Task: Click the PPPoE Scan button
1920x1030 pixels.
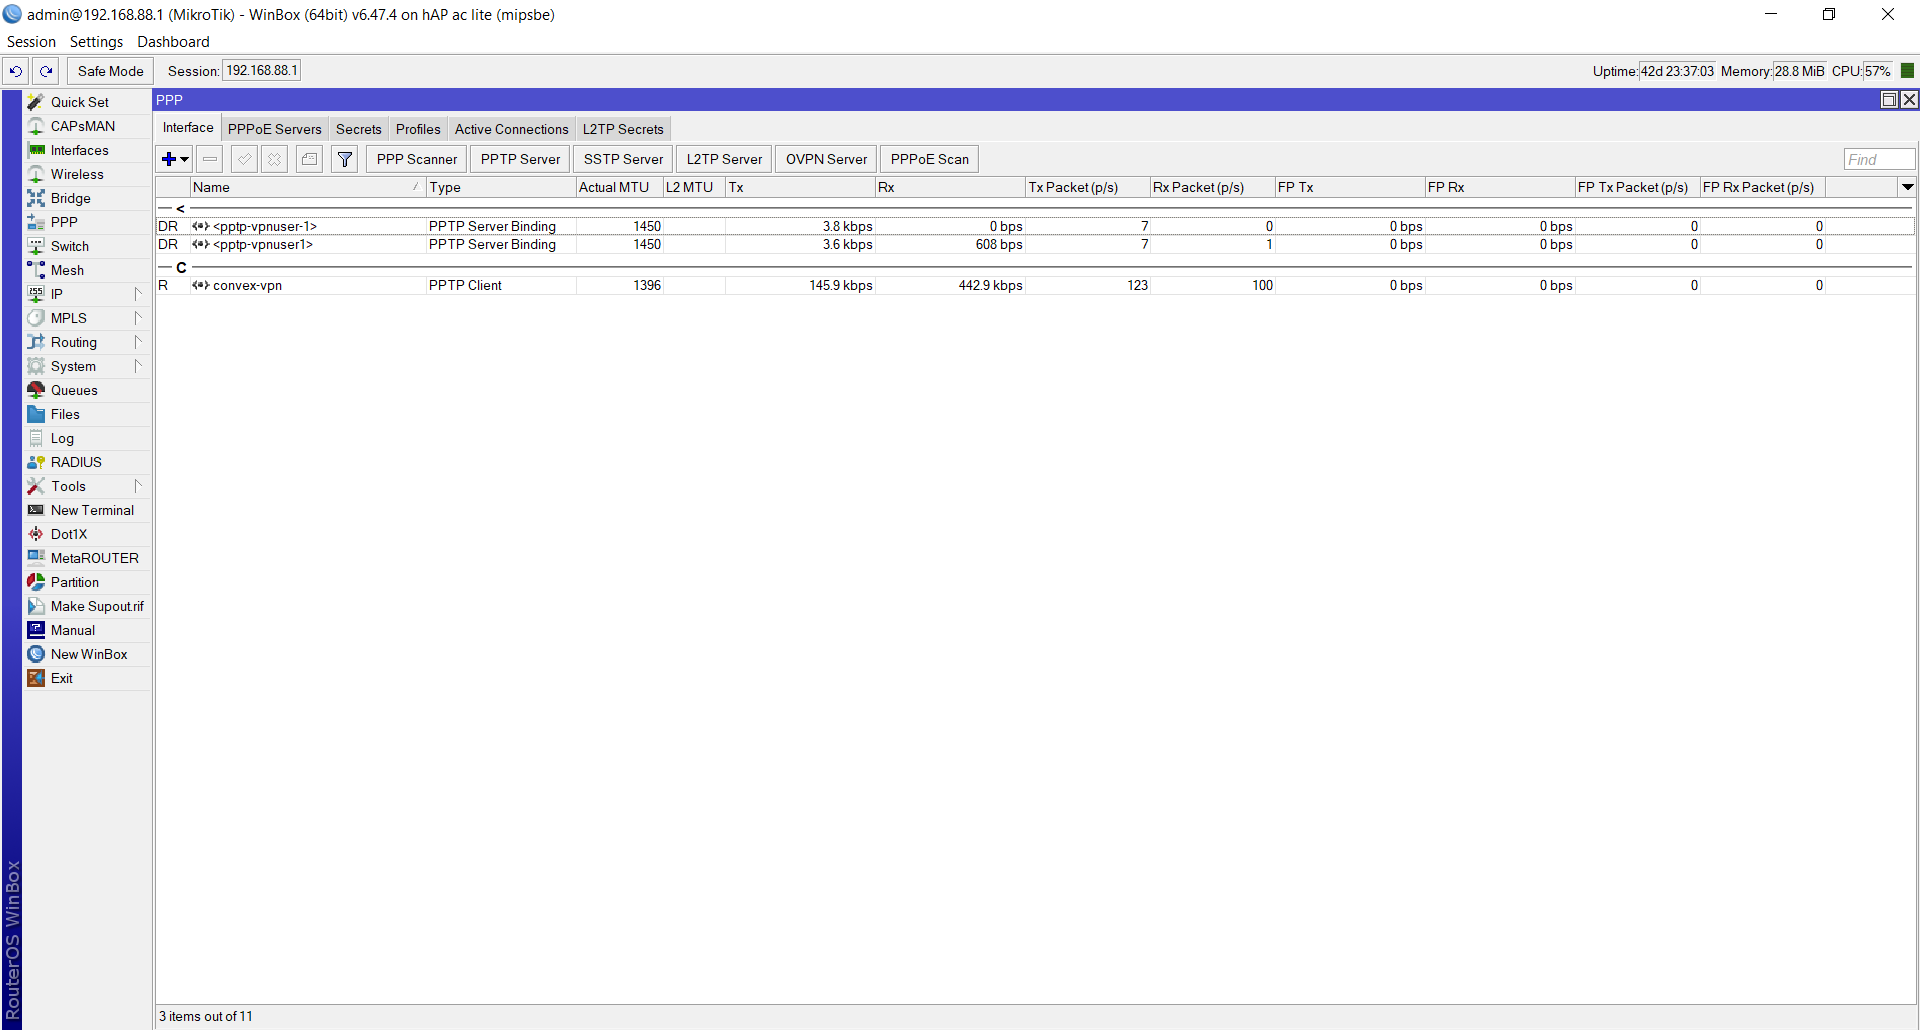Action: 930,159
